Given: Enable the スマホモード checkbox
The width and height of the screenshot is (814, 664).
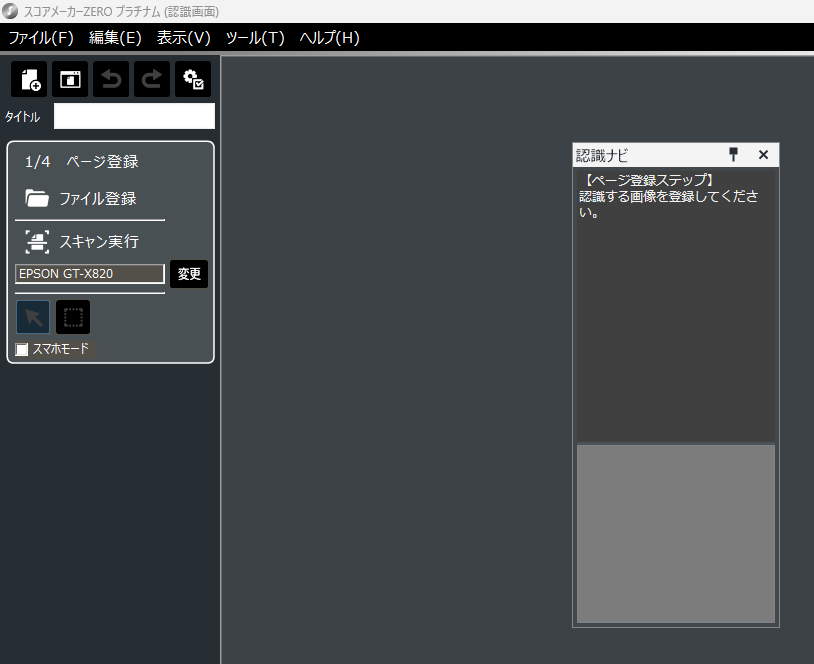Looking at the screenshot, I should coord(22,349).
